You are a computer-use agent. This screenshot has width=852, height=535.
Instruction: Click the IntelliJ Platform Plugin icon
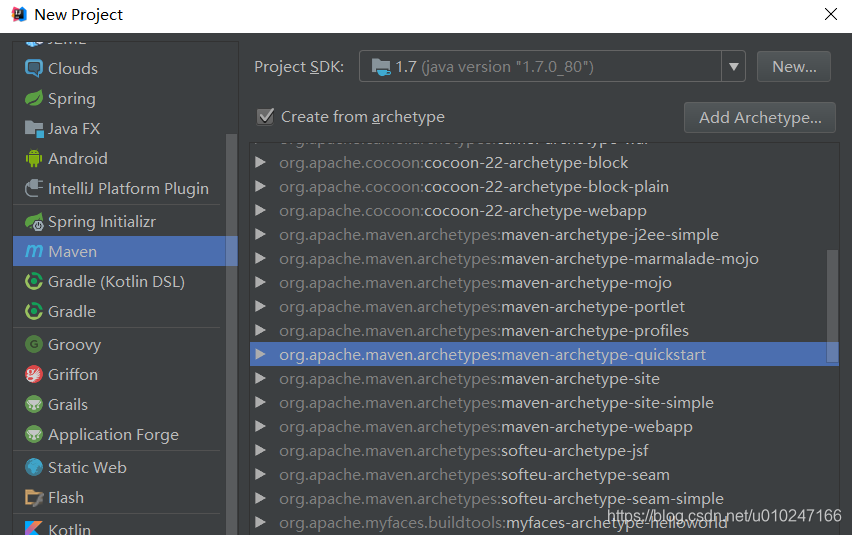pos(34,188)
